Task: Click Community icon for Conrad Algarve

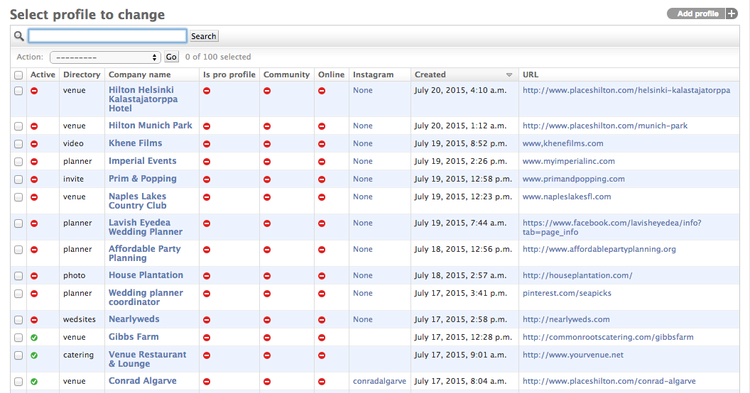Action: tap(267, 382)
